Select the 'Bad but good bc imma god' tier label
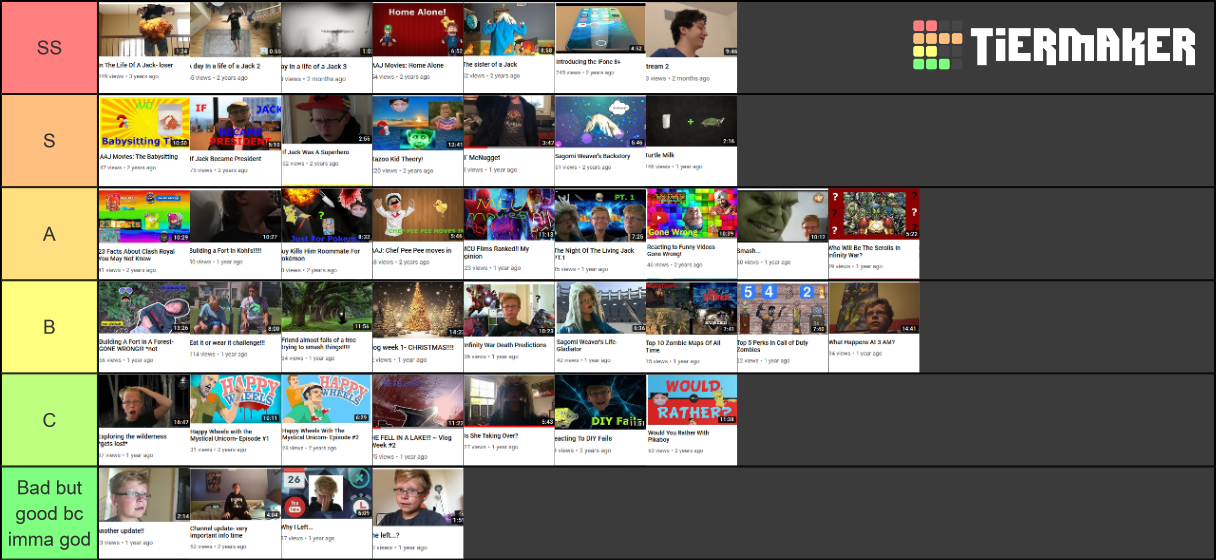 [49, 513]
